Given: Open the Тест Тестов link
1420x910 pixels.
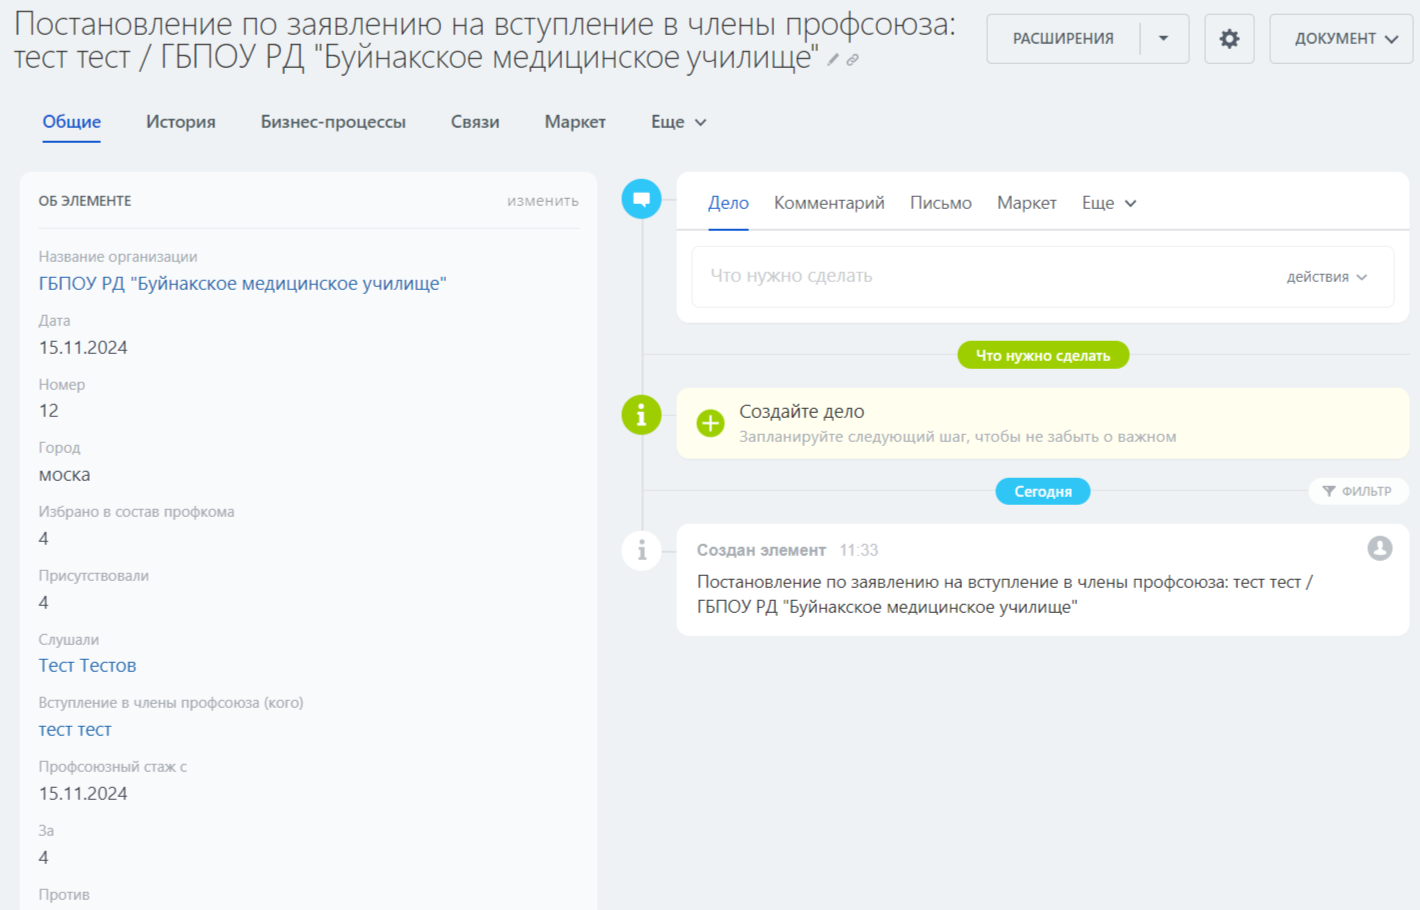Looking at the screenshot, I should [x=87, y=666].
